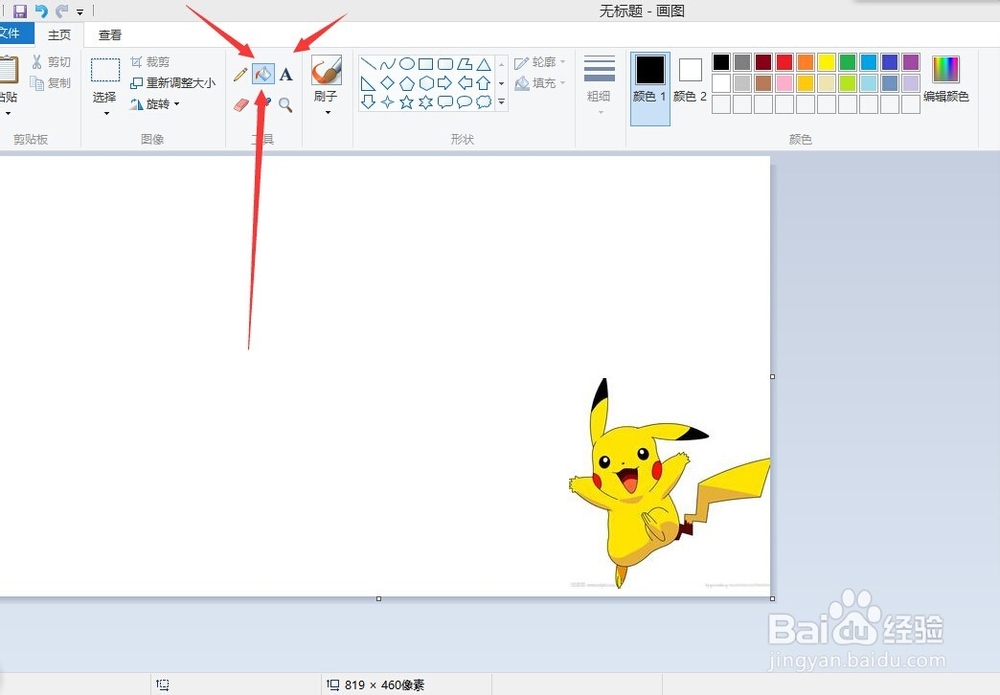1000x695 pixels.
Task: Select the oval callout shape
Action: coord(465,102)
